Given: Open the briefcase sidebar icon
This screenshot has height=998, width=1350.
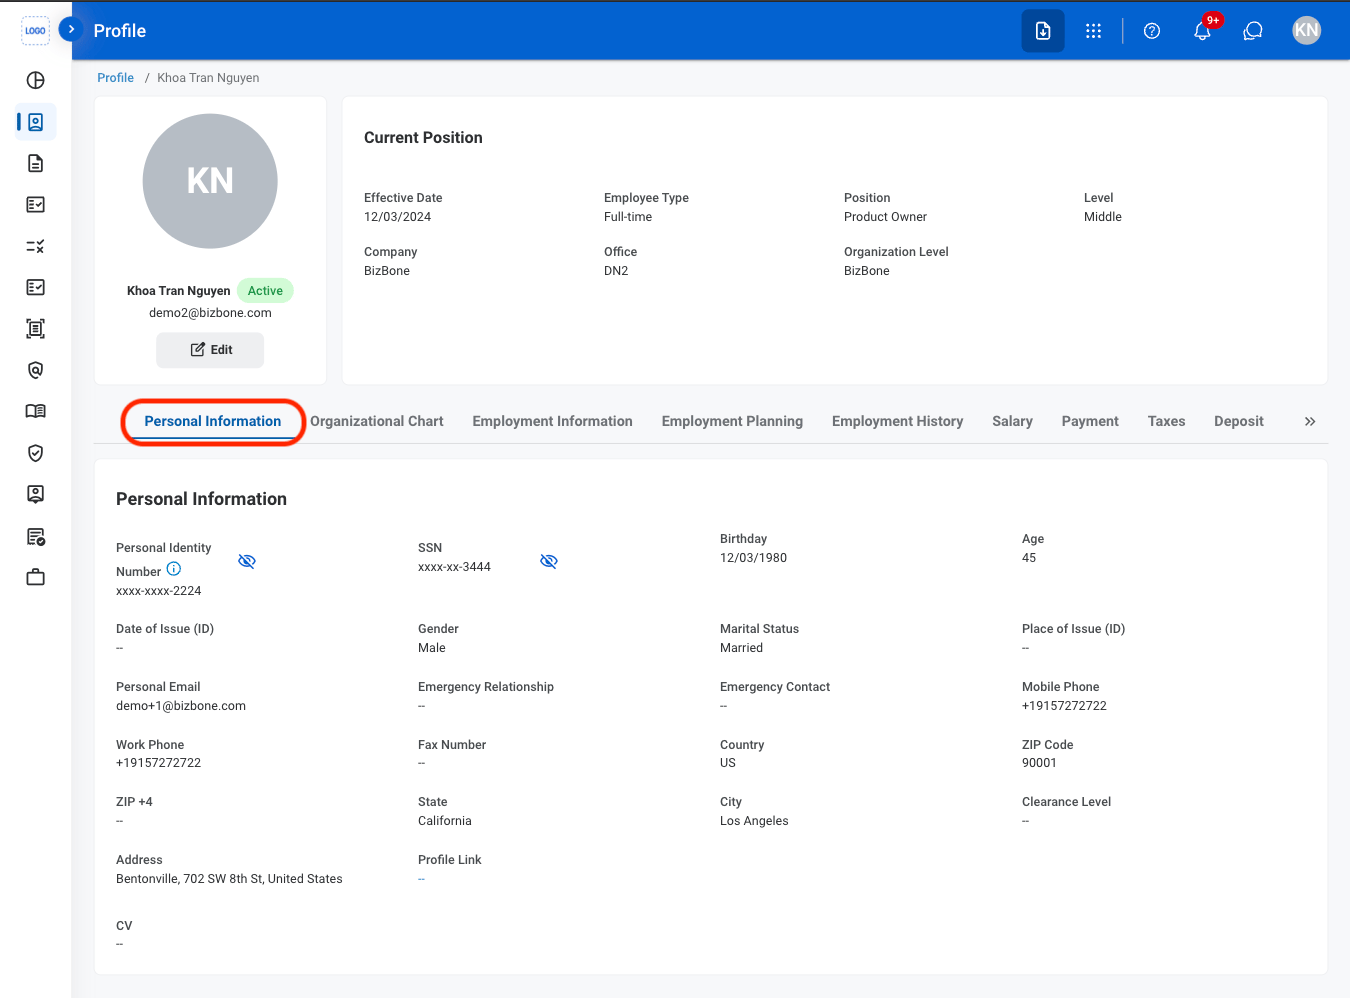Looking at the screenshot, I should pos(36,577).
